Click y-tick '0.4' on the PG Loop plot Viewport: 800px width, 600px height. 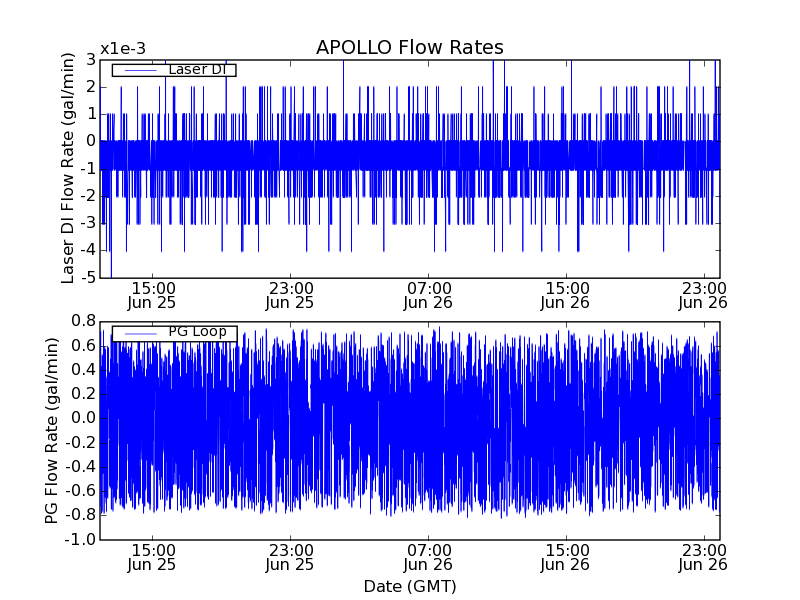coord(84,370)
